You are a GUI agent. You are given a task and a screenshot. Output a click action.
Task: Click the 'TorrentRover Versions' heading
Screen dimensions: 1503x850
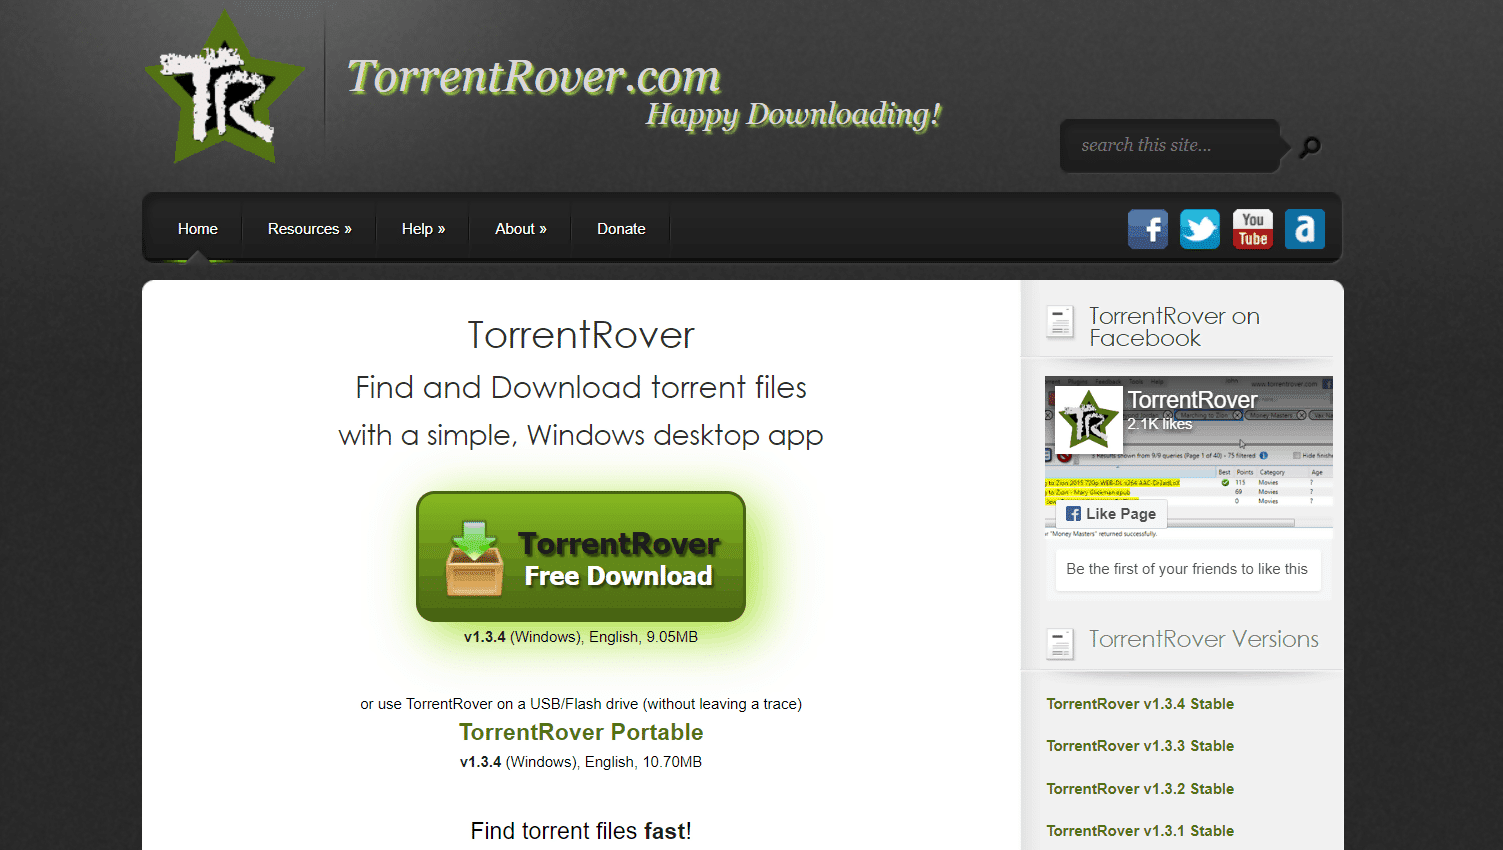[1204, 639]
